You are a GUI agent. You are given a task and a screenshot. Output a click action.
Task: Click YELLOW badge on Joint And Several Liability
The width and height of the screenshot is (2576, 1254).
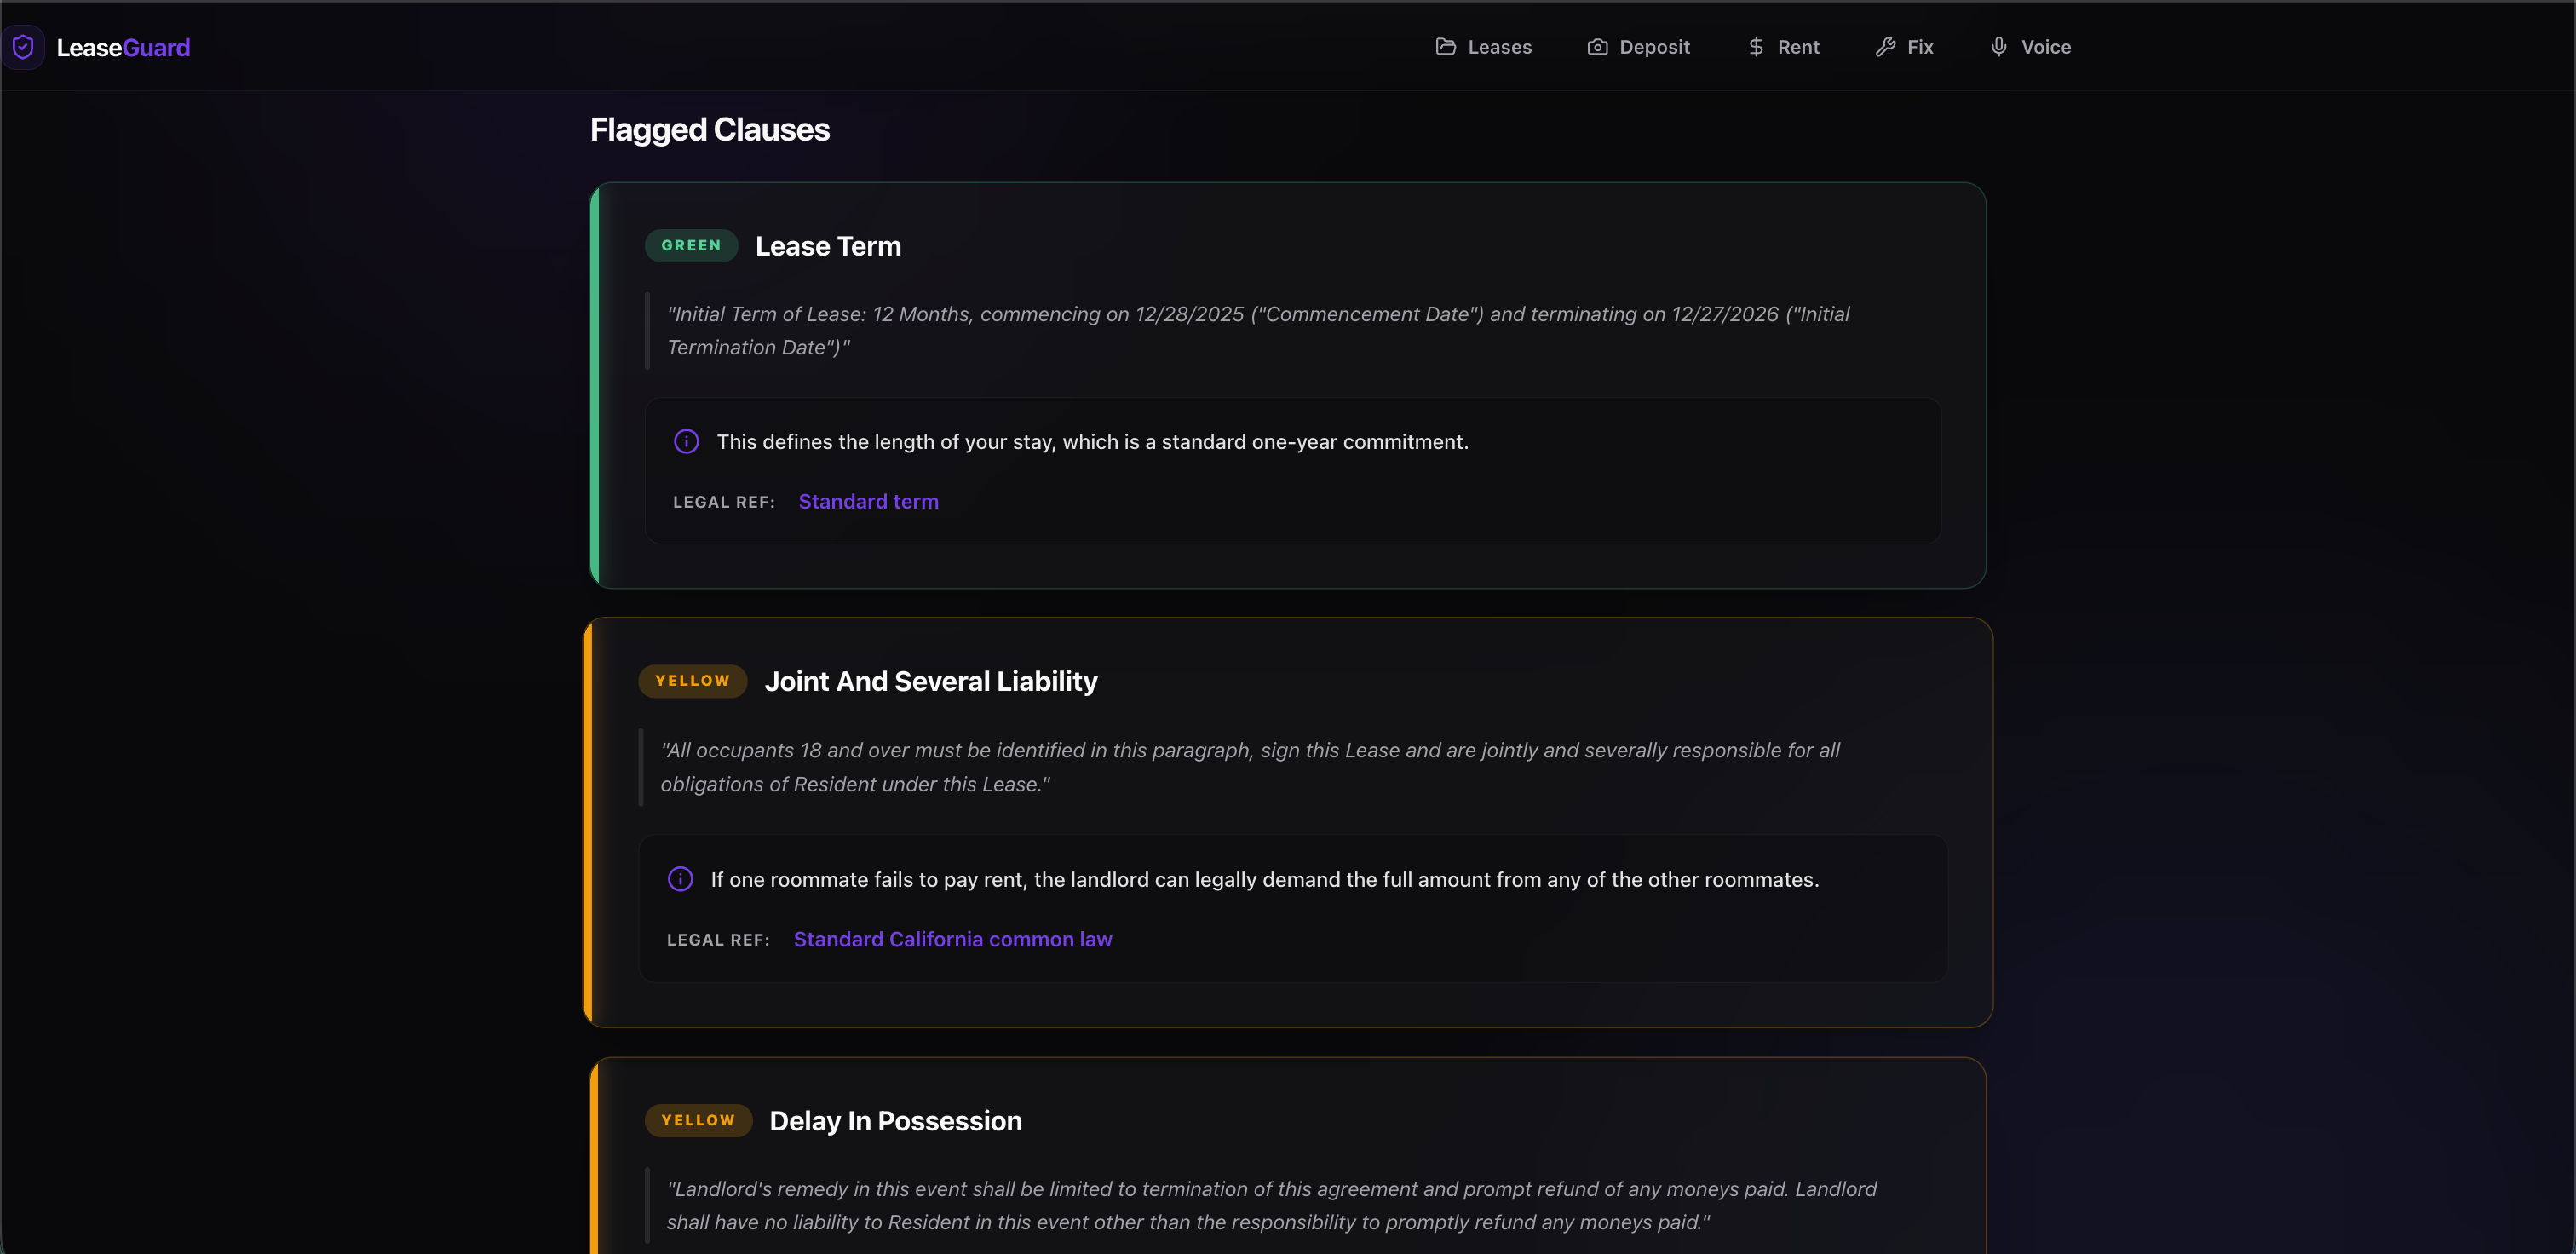pyautogui.click(x=692, y=681)
